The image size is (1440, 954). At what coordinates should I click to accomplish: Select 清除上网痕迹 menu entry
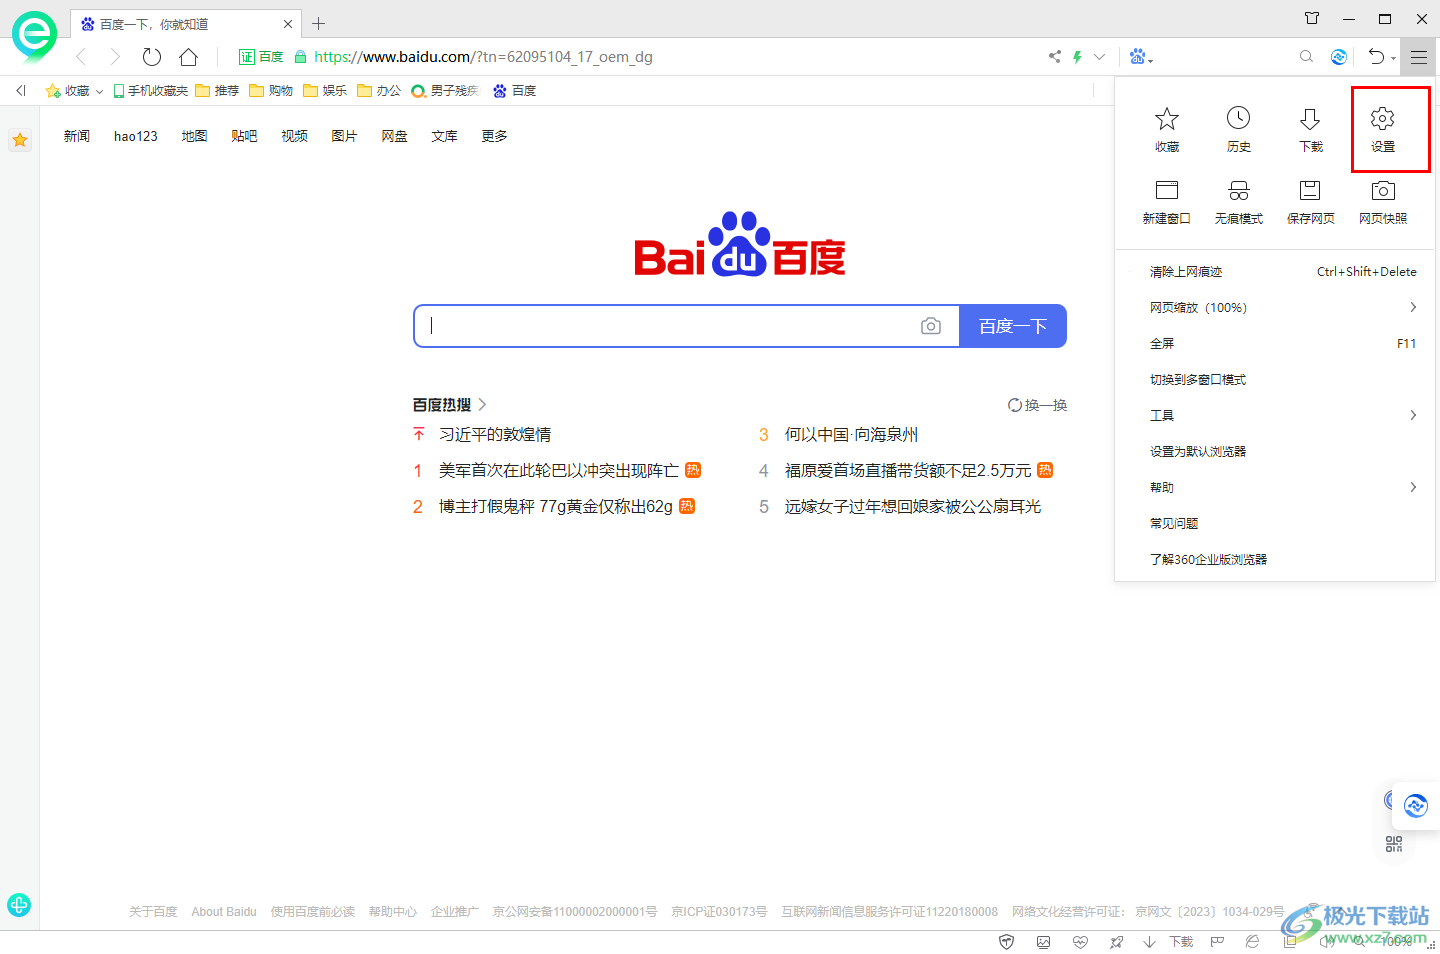(x=1275, y=272)
